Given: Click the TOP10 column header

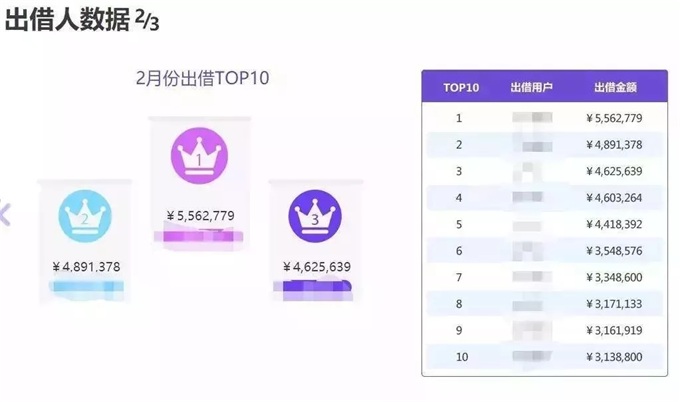Looking at the screenshot, I should (x=460, y=87).
